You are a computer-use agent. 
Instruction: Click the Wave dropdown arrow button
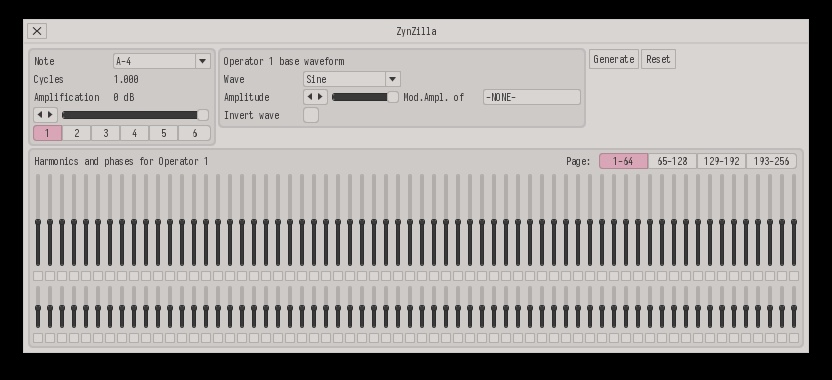click(393, 79)
